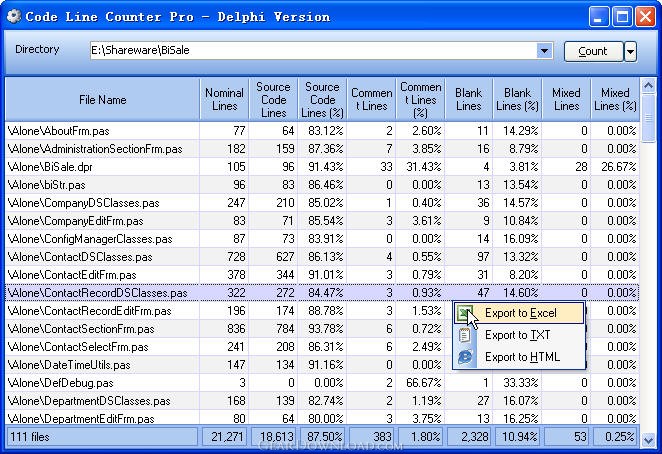The image size is (662, 454).
Task: Click into the Directory path field
Action: point(313,51)
